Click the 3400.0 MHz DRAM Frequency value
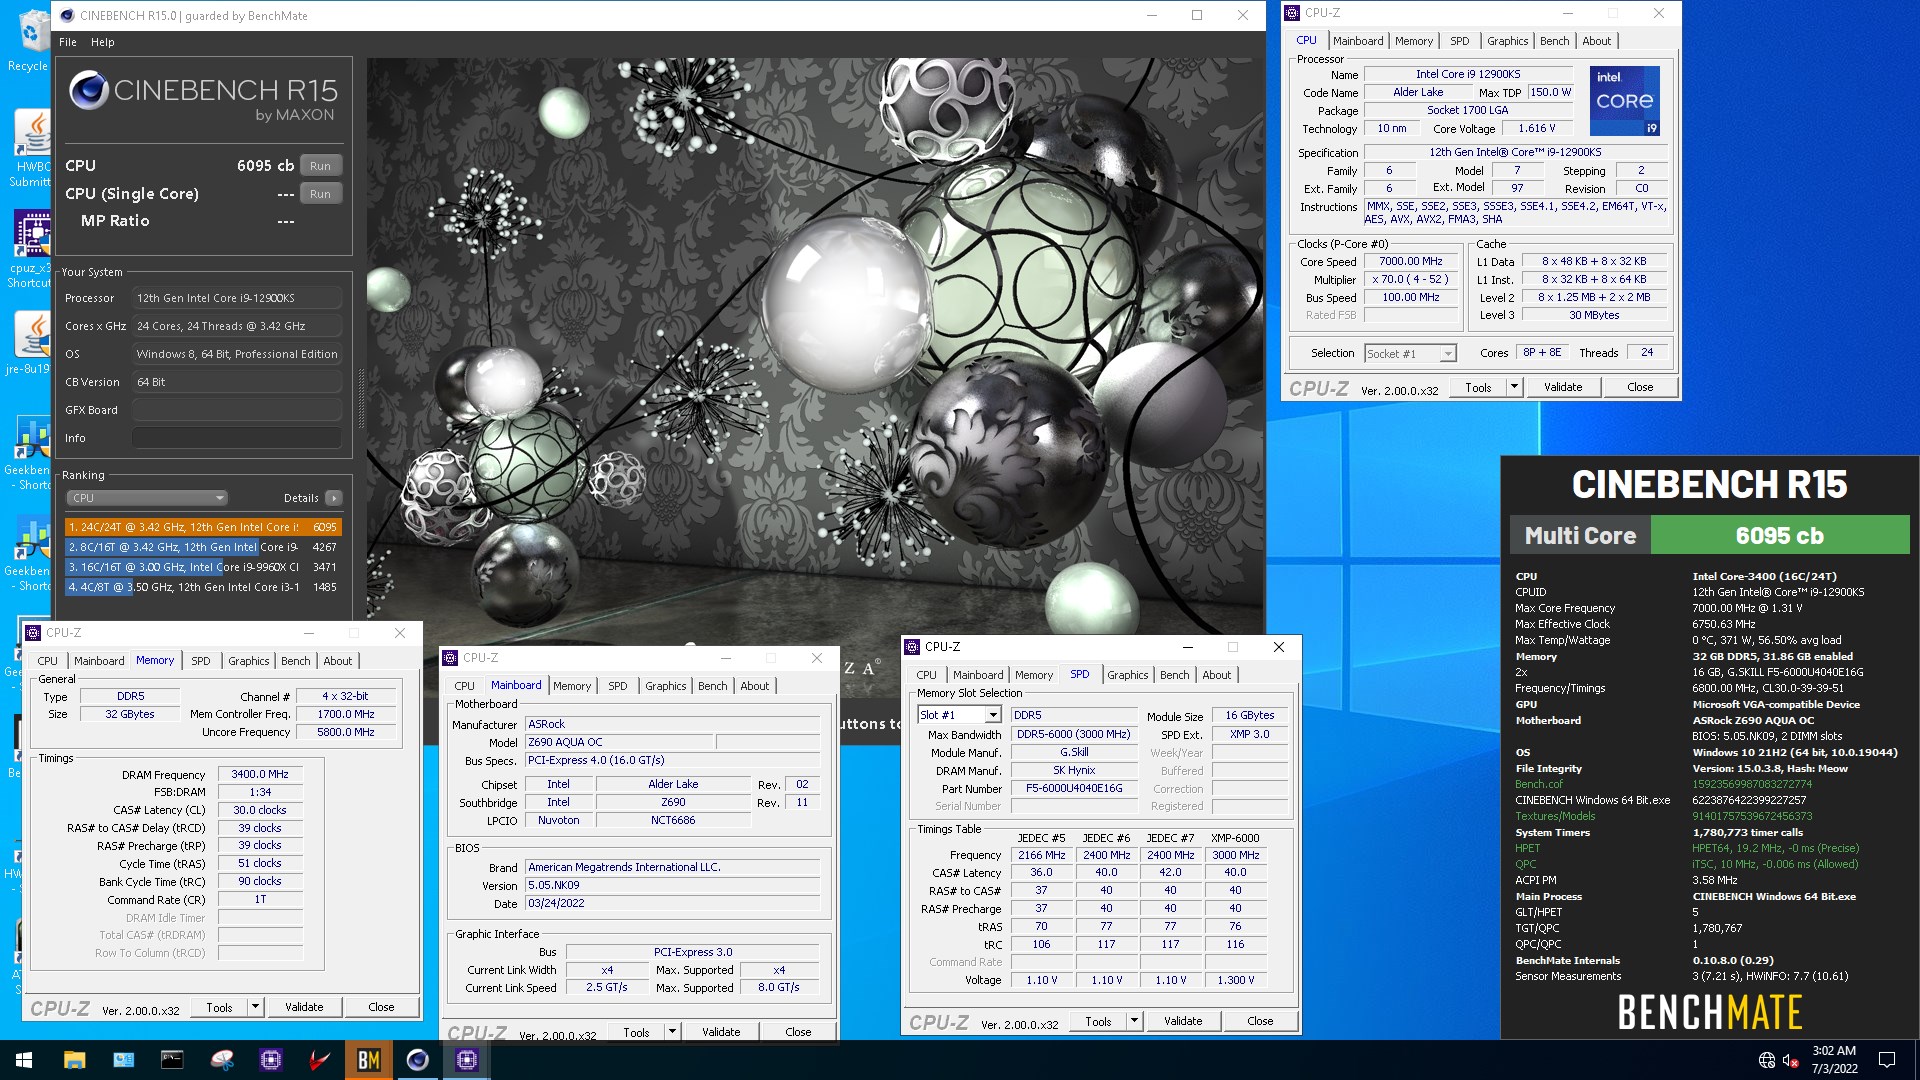 click(260, 774)
